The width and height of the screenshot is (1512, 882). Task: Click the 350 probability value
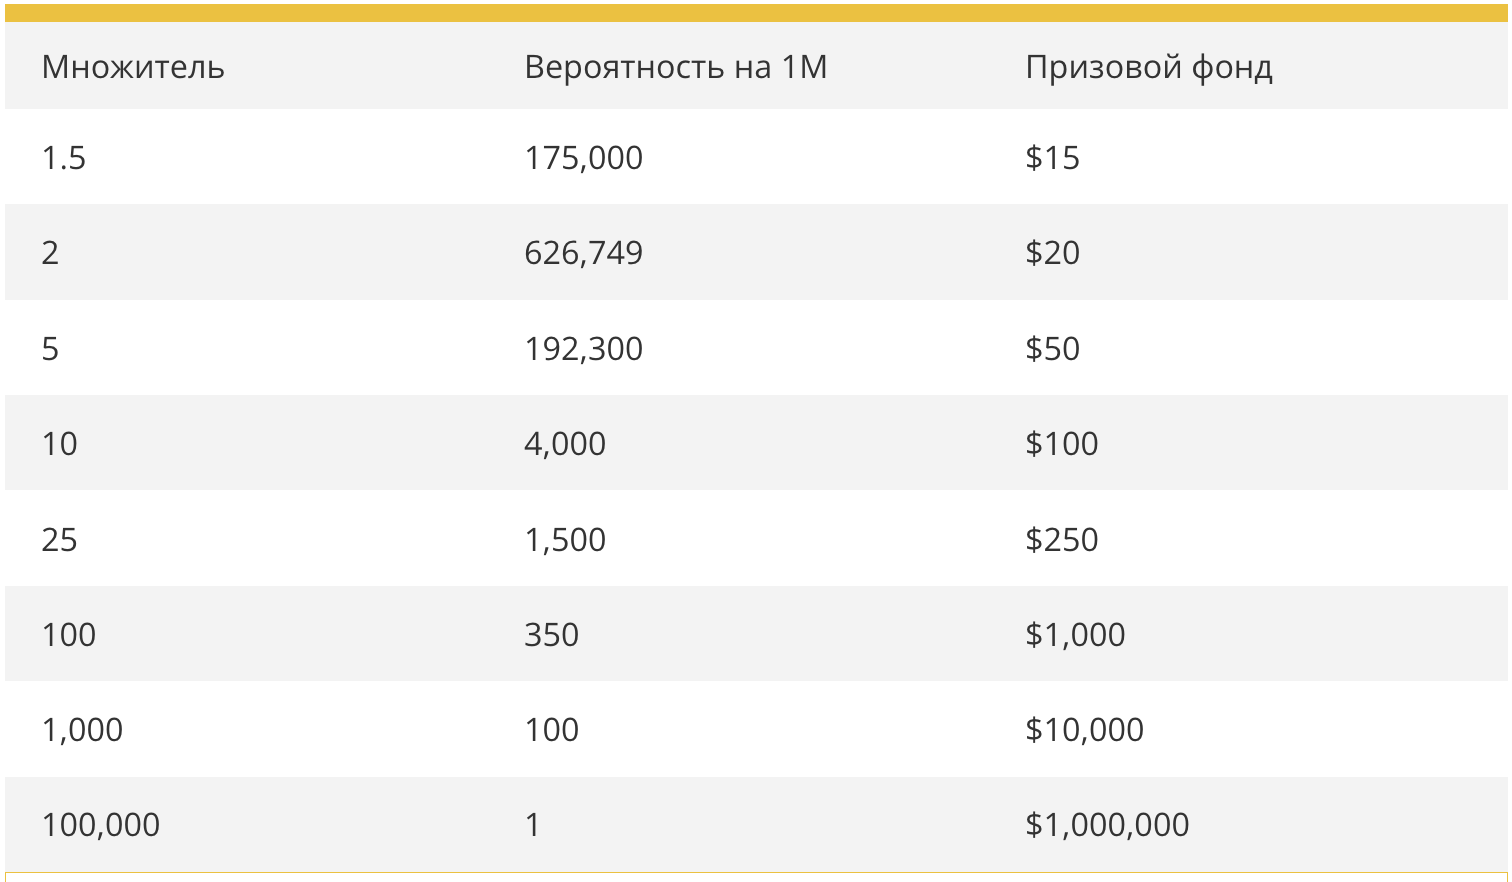pos(552,635)
